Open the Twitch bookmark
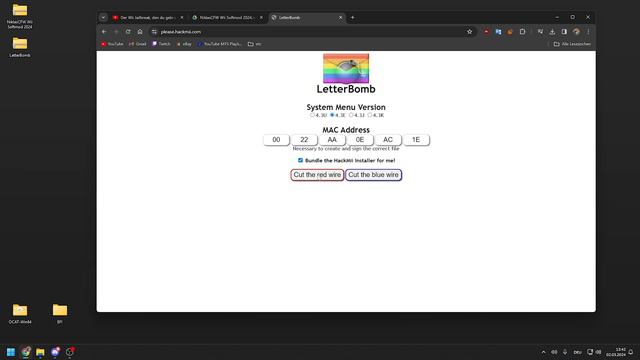The height and width of the screenshot is (360, 640). pyautogui.click(x=161, y=44)
